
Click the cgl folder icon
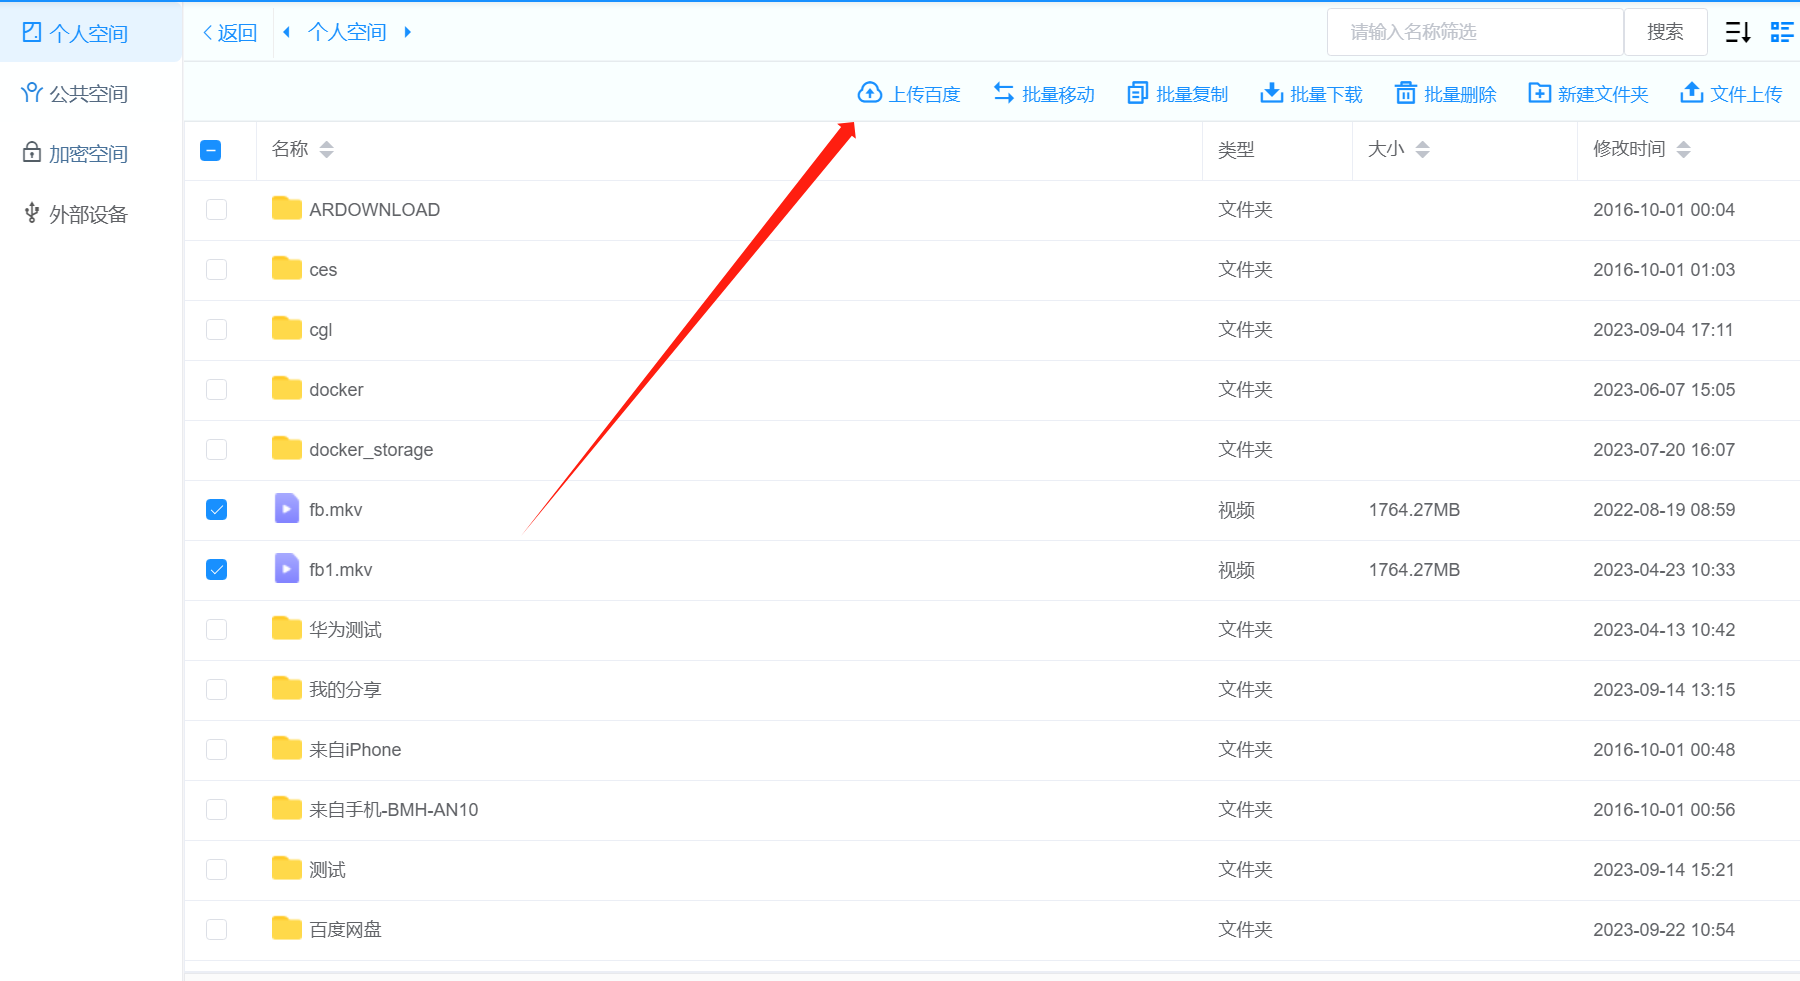coord(287,328)
